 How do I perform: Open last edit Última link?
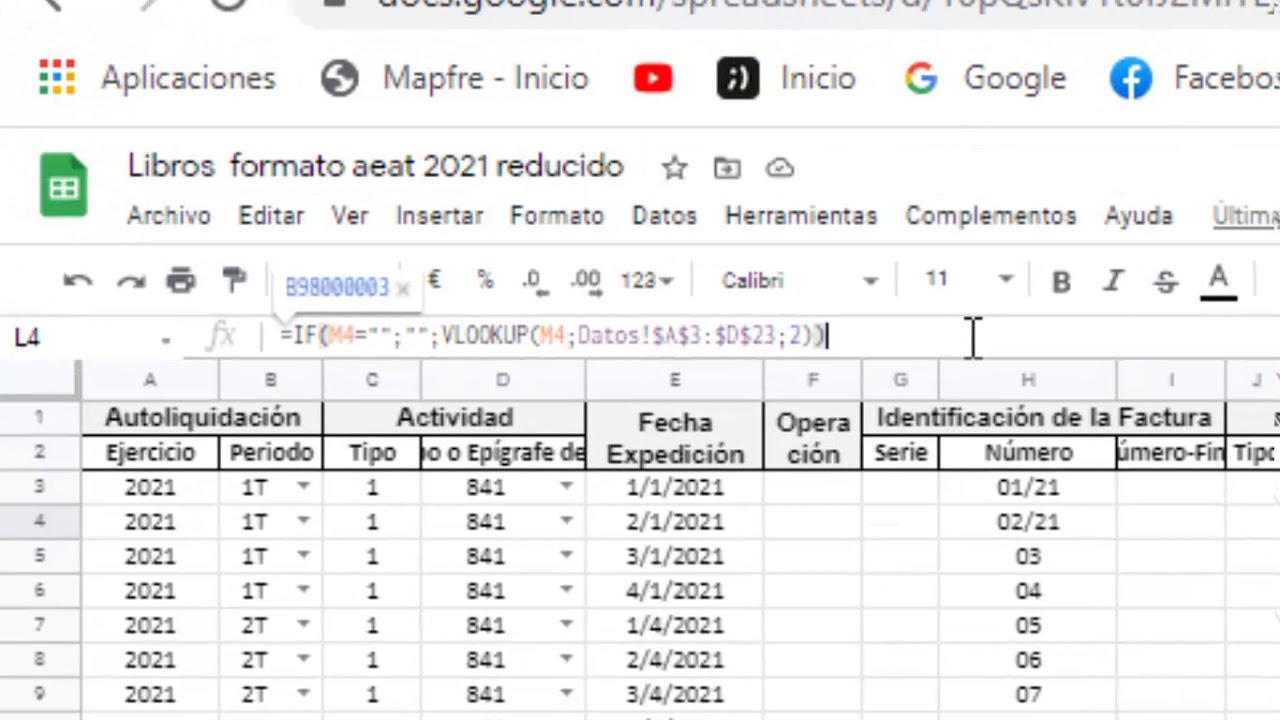(x=1246, y=216)
